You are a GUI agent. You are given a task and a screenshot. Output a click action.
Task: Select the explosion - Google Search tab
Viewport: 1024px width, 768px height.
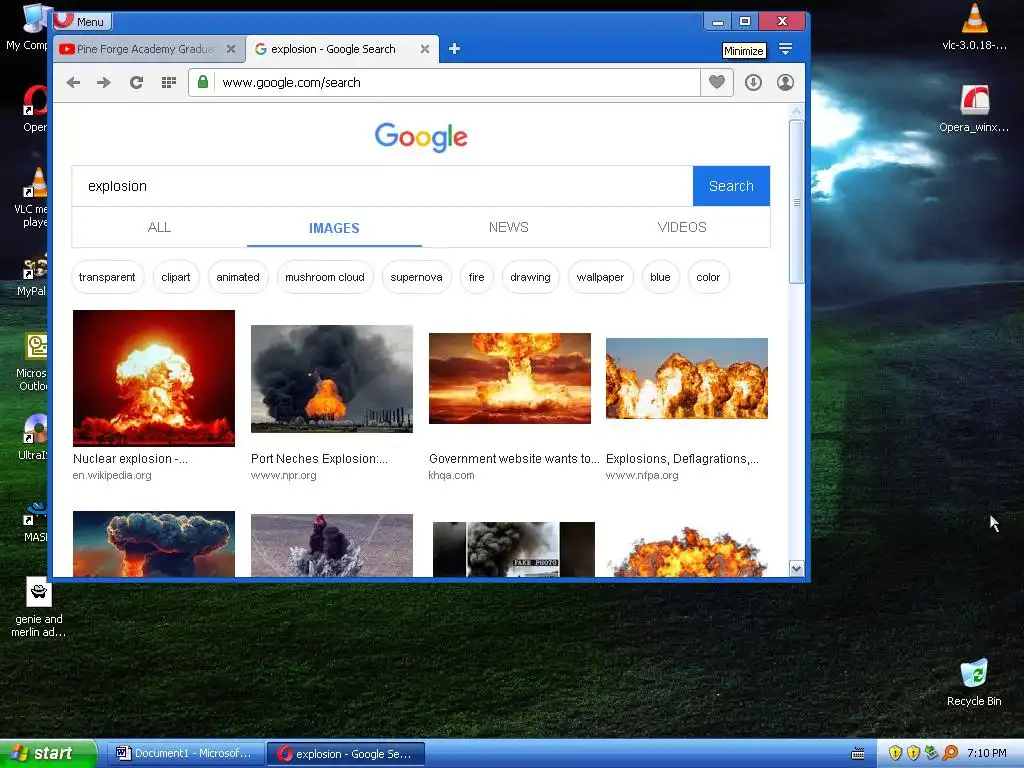(x=333, y=49)
